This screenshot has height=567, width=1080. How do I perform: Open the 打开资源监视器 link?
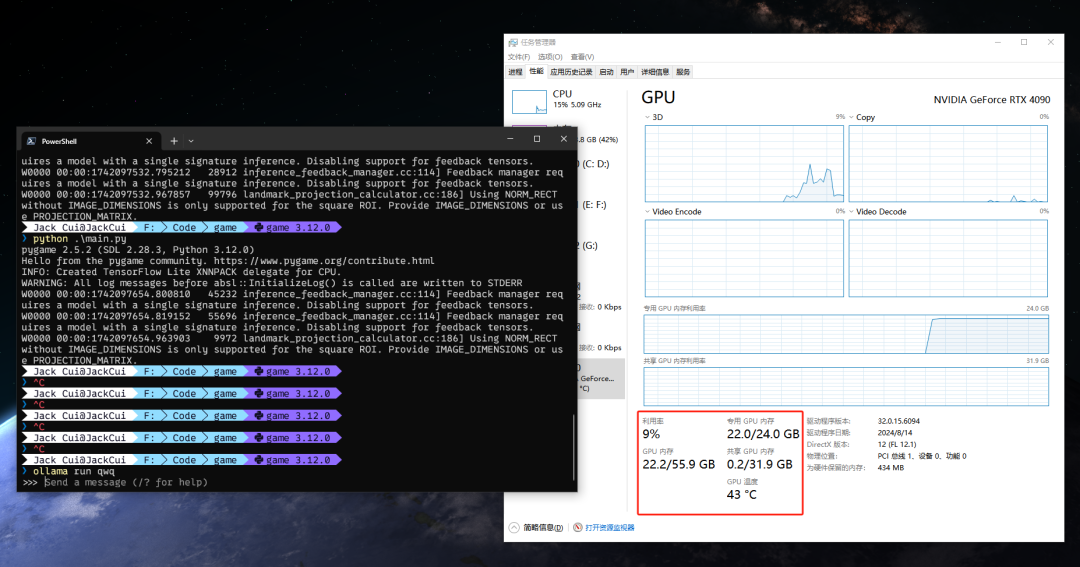(610, 528)
